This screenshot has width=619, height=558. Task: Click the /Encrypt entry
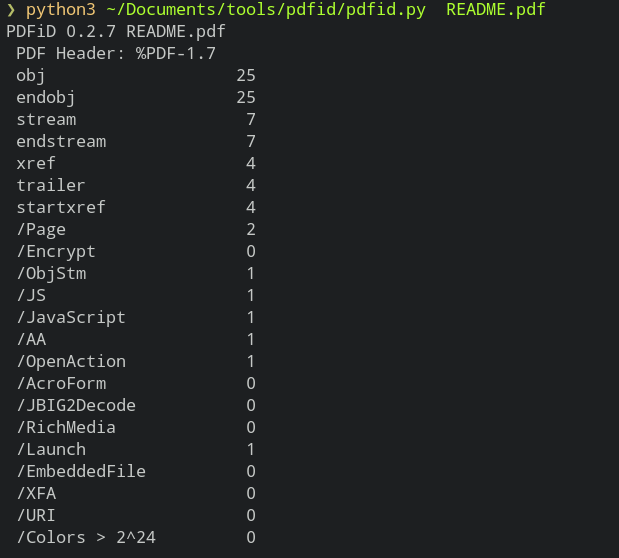tap(136, 252)
